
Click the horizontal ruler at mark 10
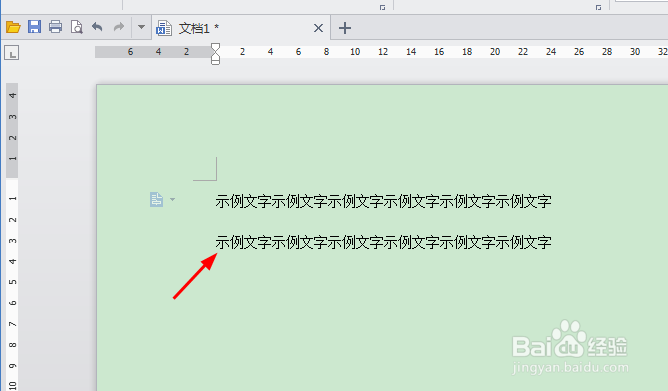(355, 52)
